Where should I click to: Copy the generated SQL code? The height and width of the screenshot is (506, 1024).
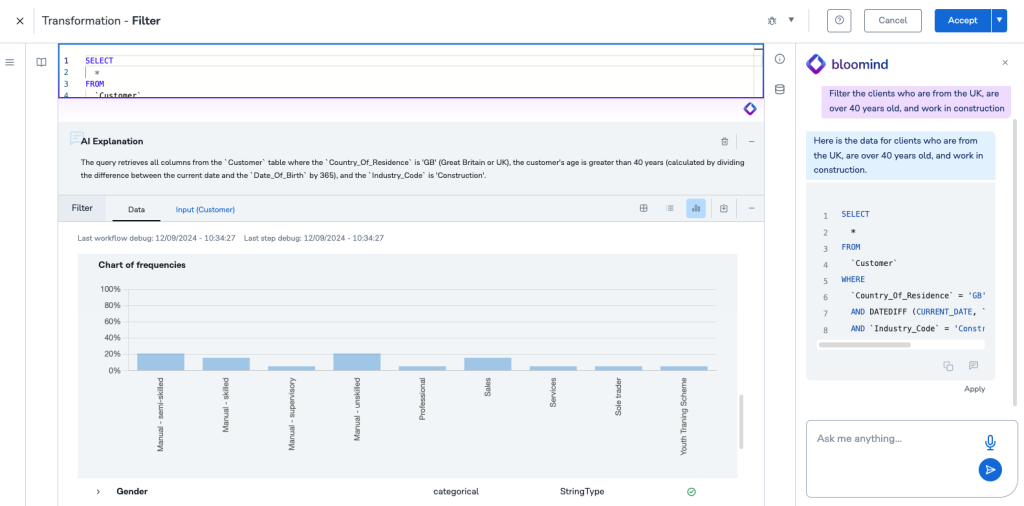pyautogui.click(x=948, y=366)
